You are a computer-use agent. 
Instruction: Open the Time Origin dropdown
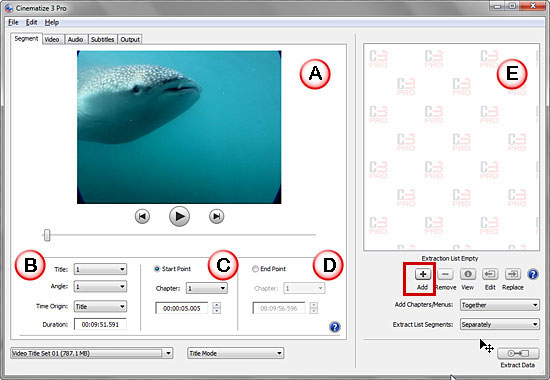click(100, 306)
